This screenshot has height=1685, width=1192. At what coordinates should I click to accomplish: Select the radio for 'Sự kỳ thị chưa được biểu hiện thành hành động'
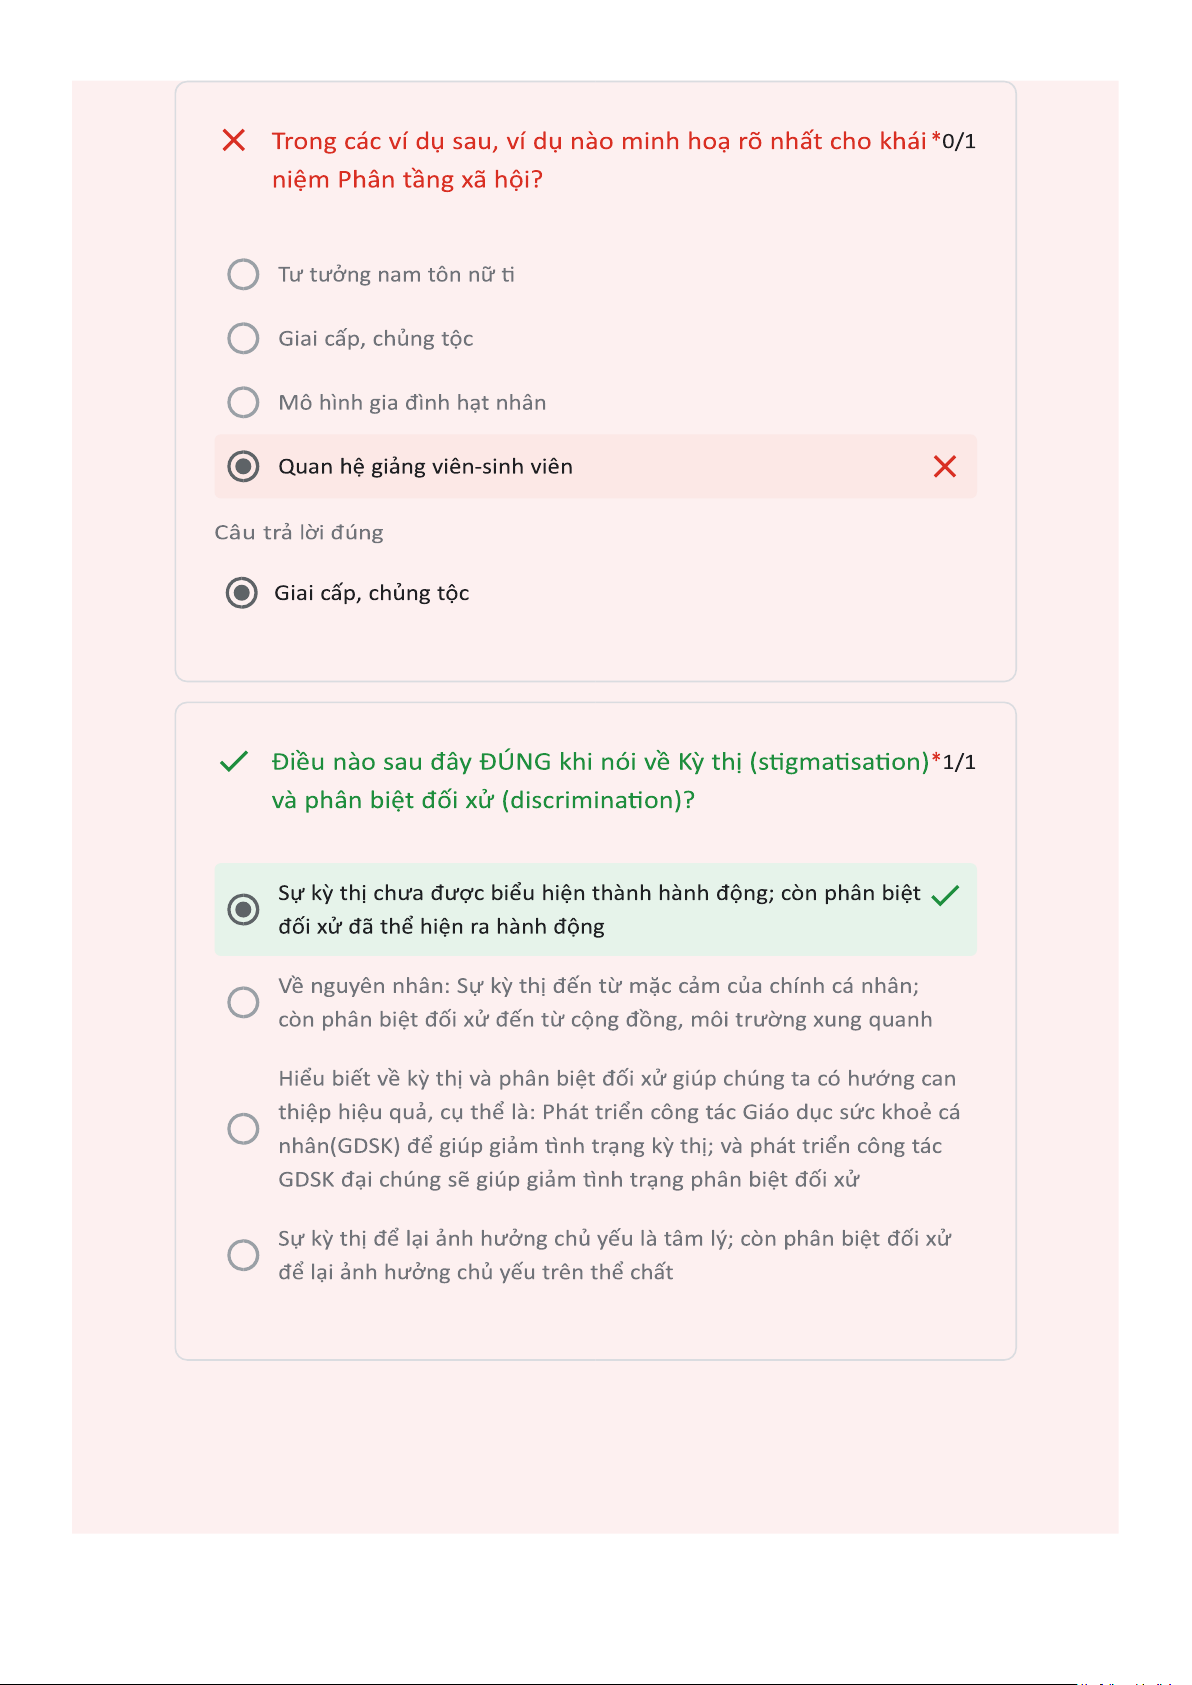[243, 909]
